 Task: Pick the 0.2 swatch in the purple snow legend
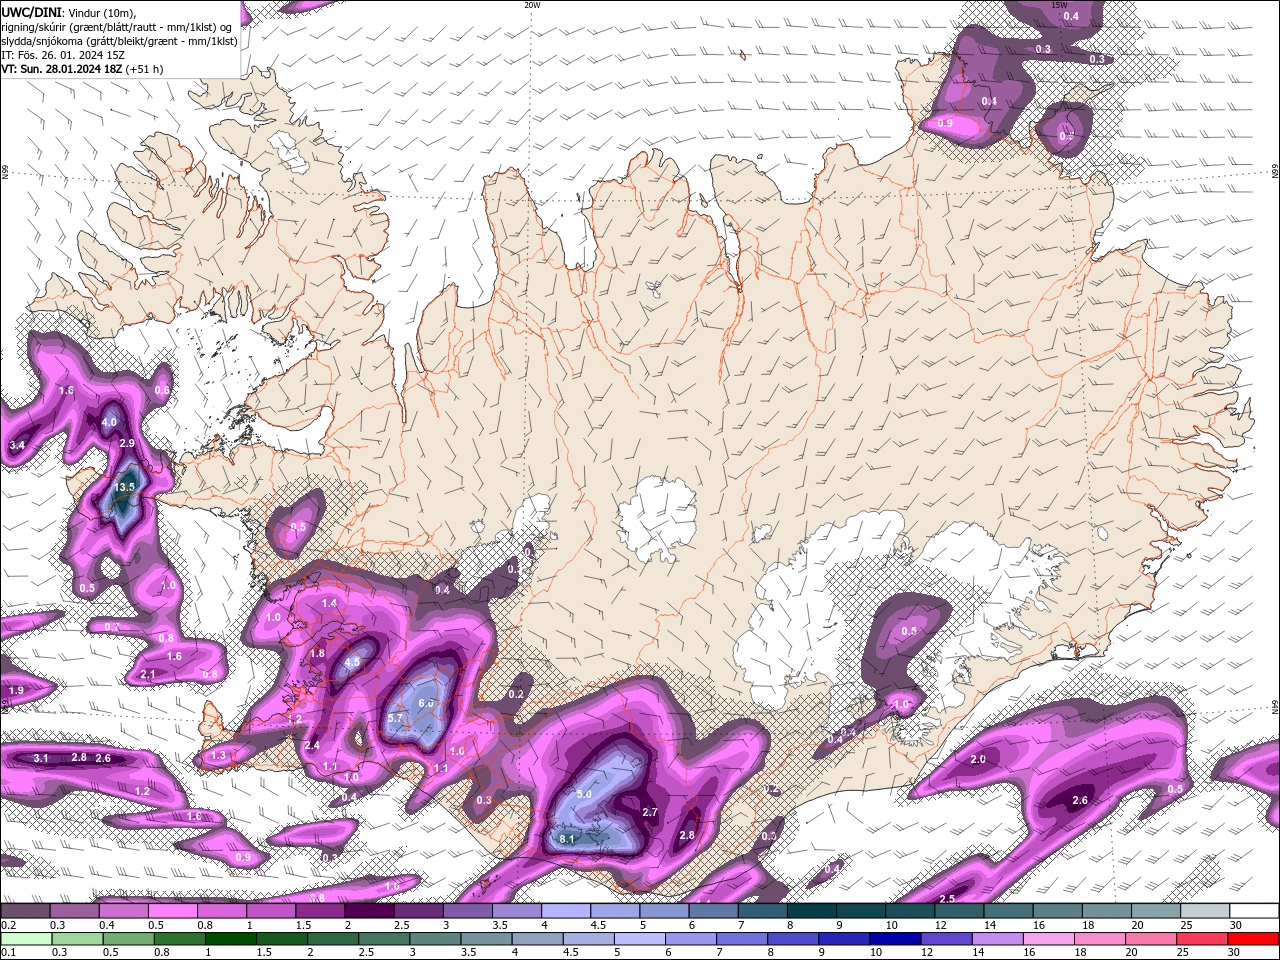pos(25,911)
